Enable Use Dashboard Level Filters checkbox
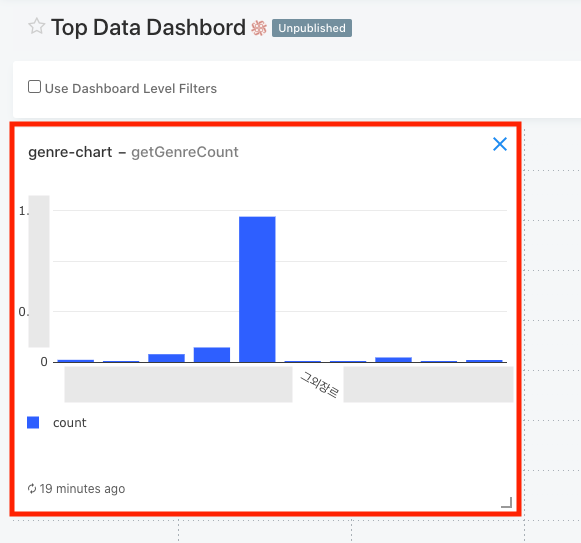Viewport: 581px width, 543px height. (34, 87)
